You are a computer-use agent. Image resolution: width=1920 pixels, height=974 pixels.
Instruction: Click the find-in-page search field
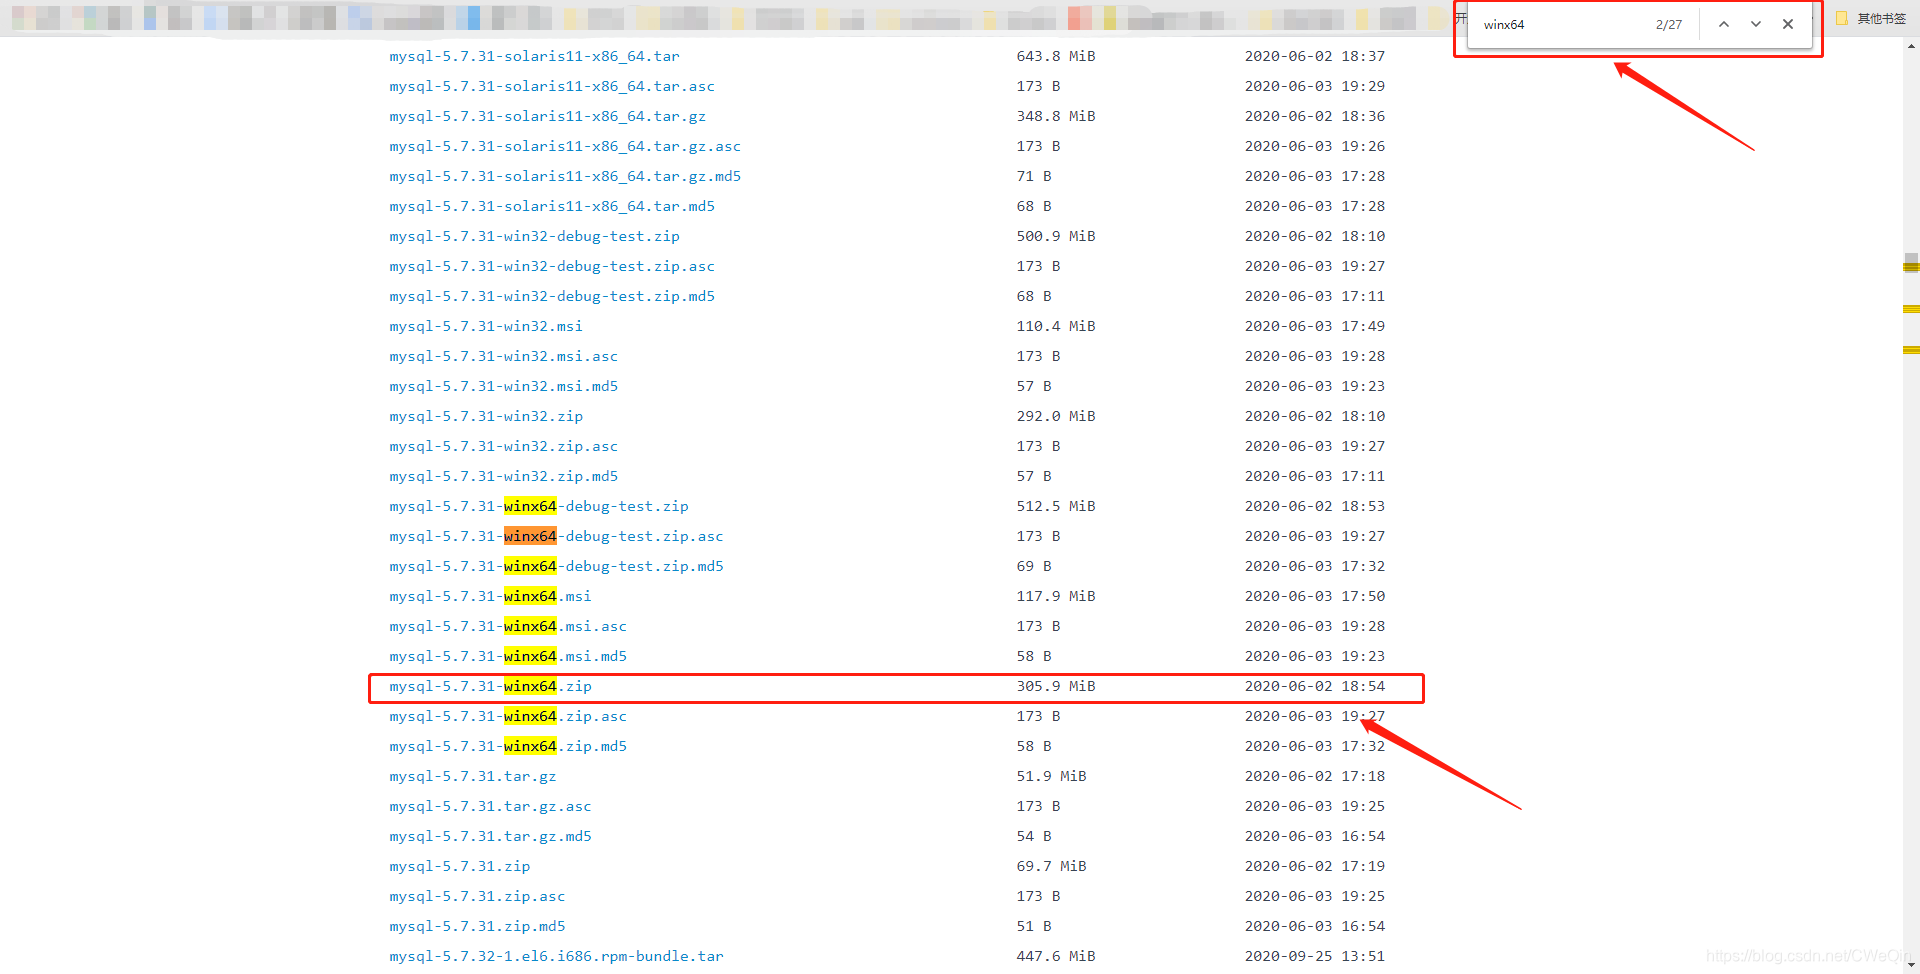point(1560,24)
